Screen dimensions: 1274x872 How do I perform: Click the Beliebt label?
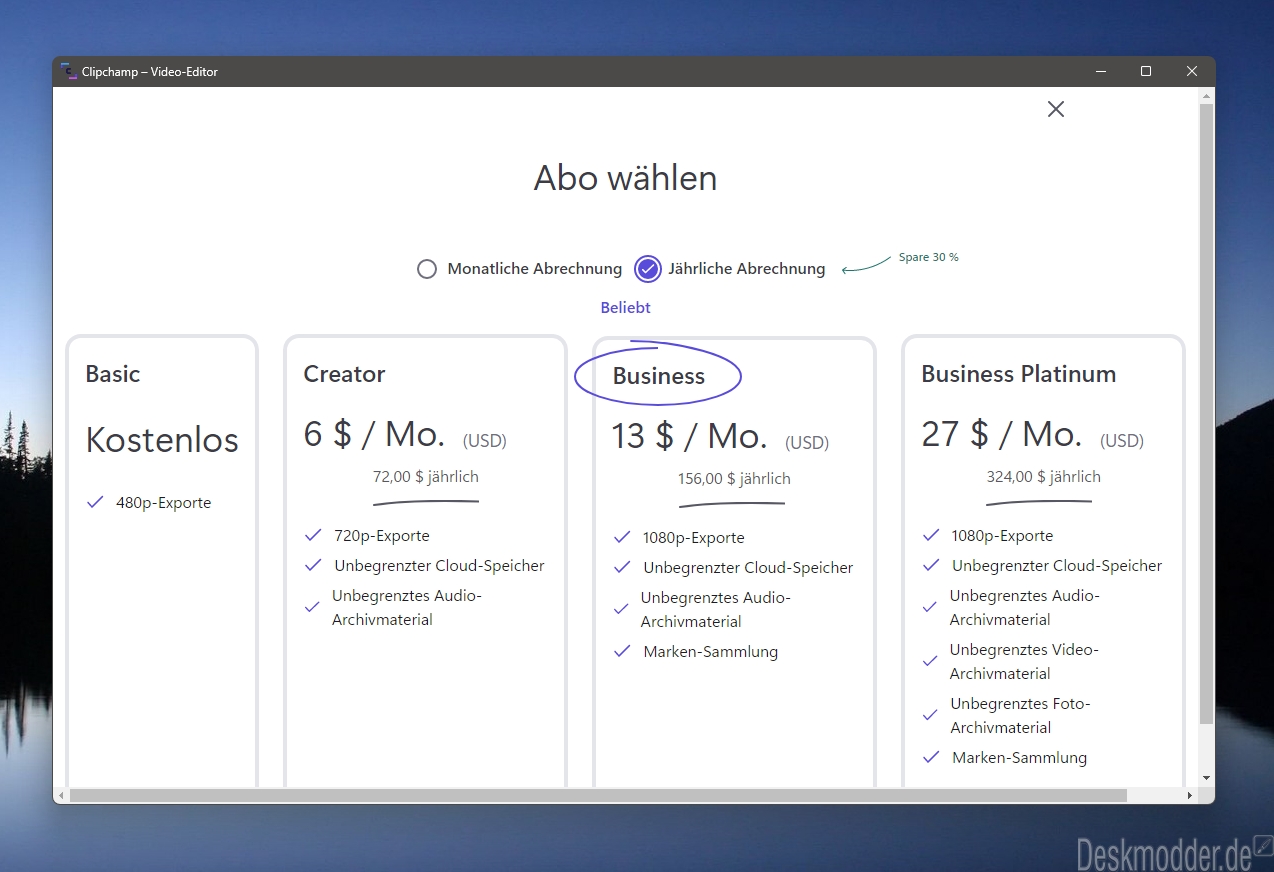626,308
